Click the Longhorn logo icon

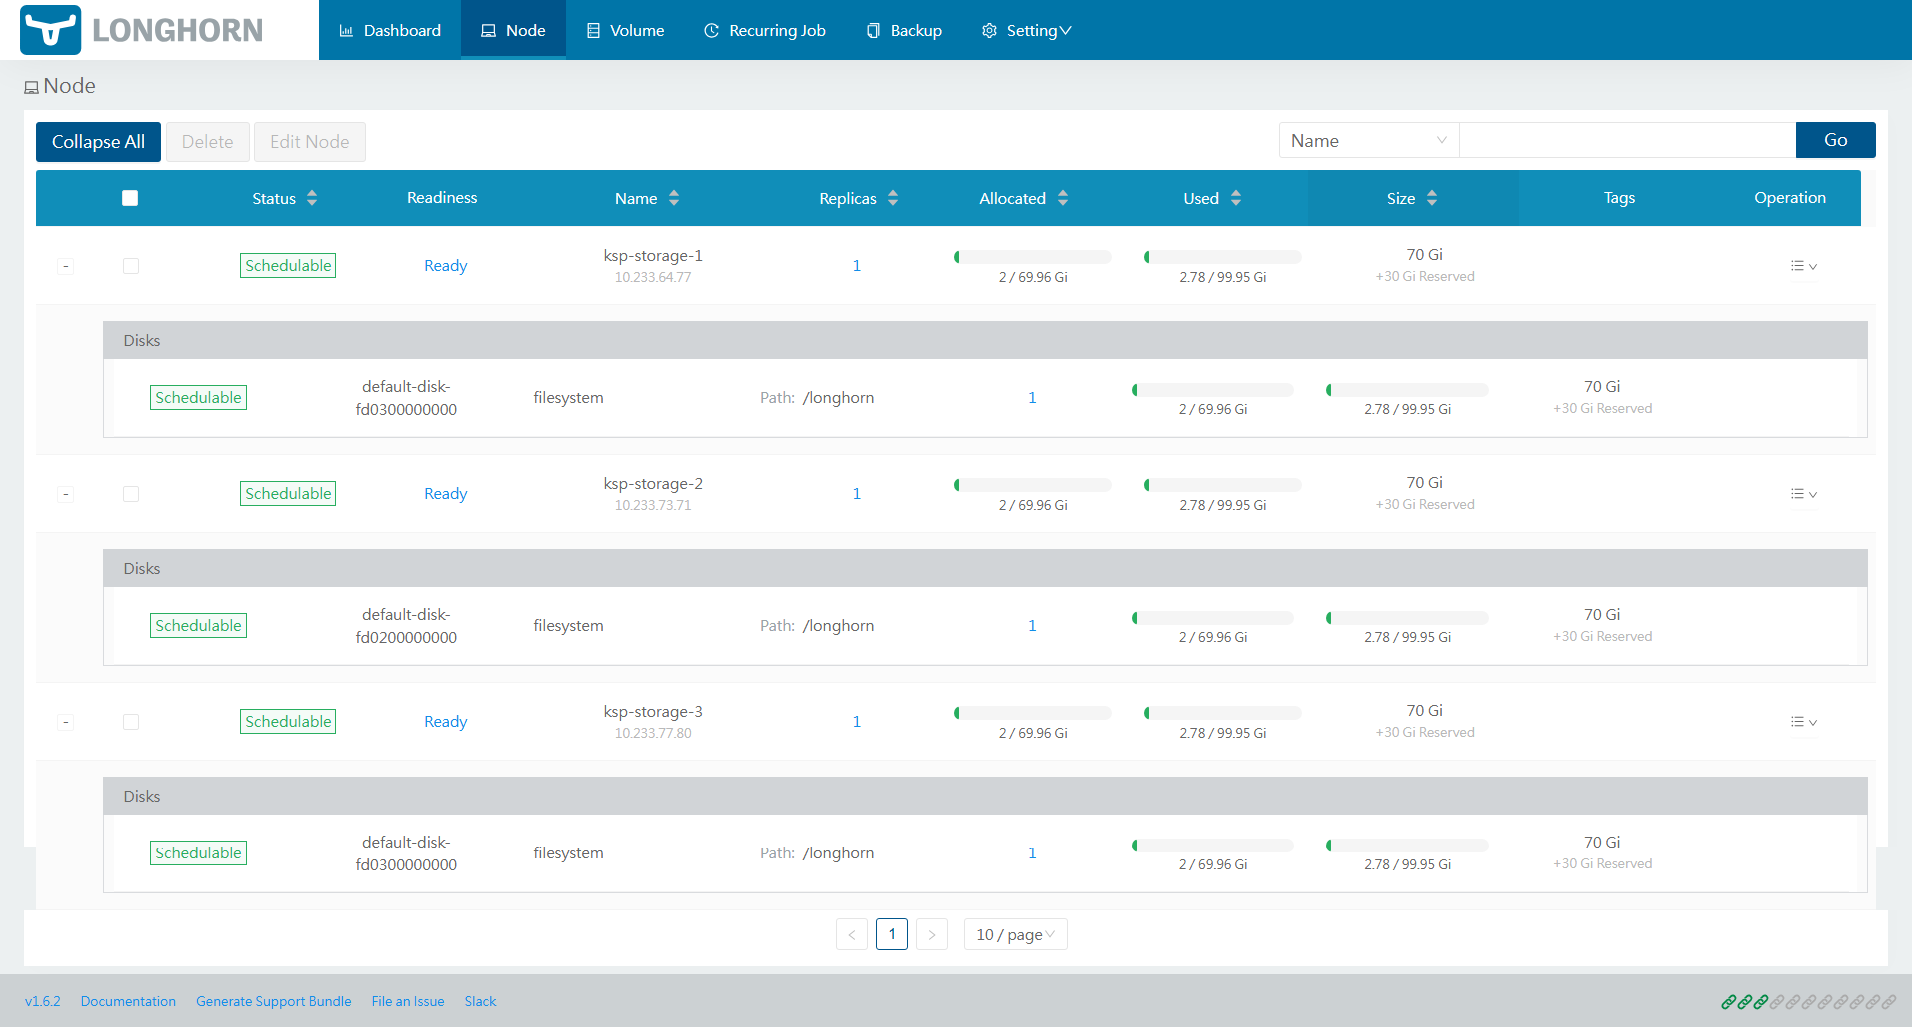click(50, 30)
